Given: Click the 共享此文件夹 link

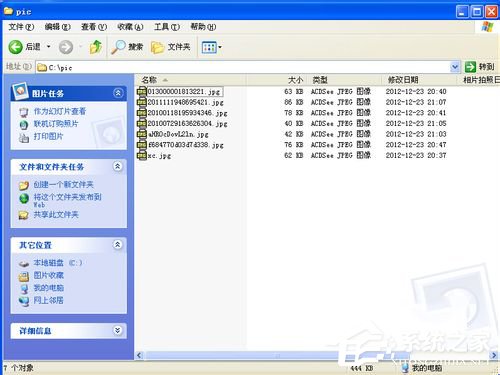Looking at the screenshot, I should 56,214.
